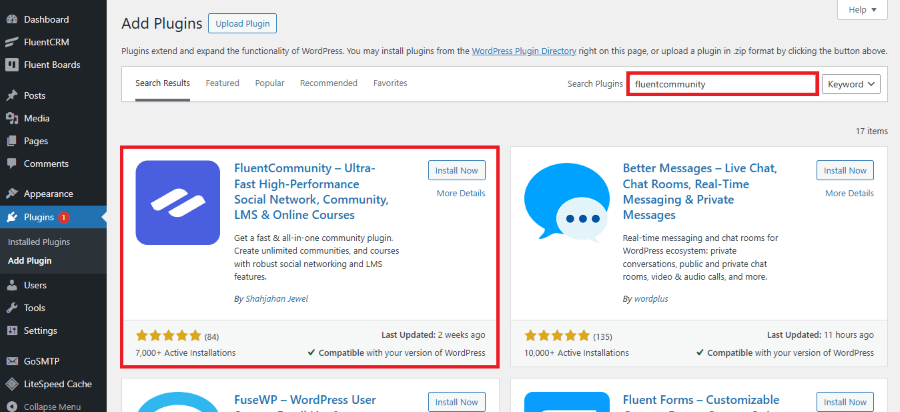Screen dimensions: 900x412
Task: Click 'Last Updated: 11 hours ago' text
Action: point(821,335)
